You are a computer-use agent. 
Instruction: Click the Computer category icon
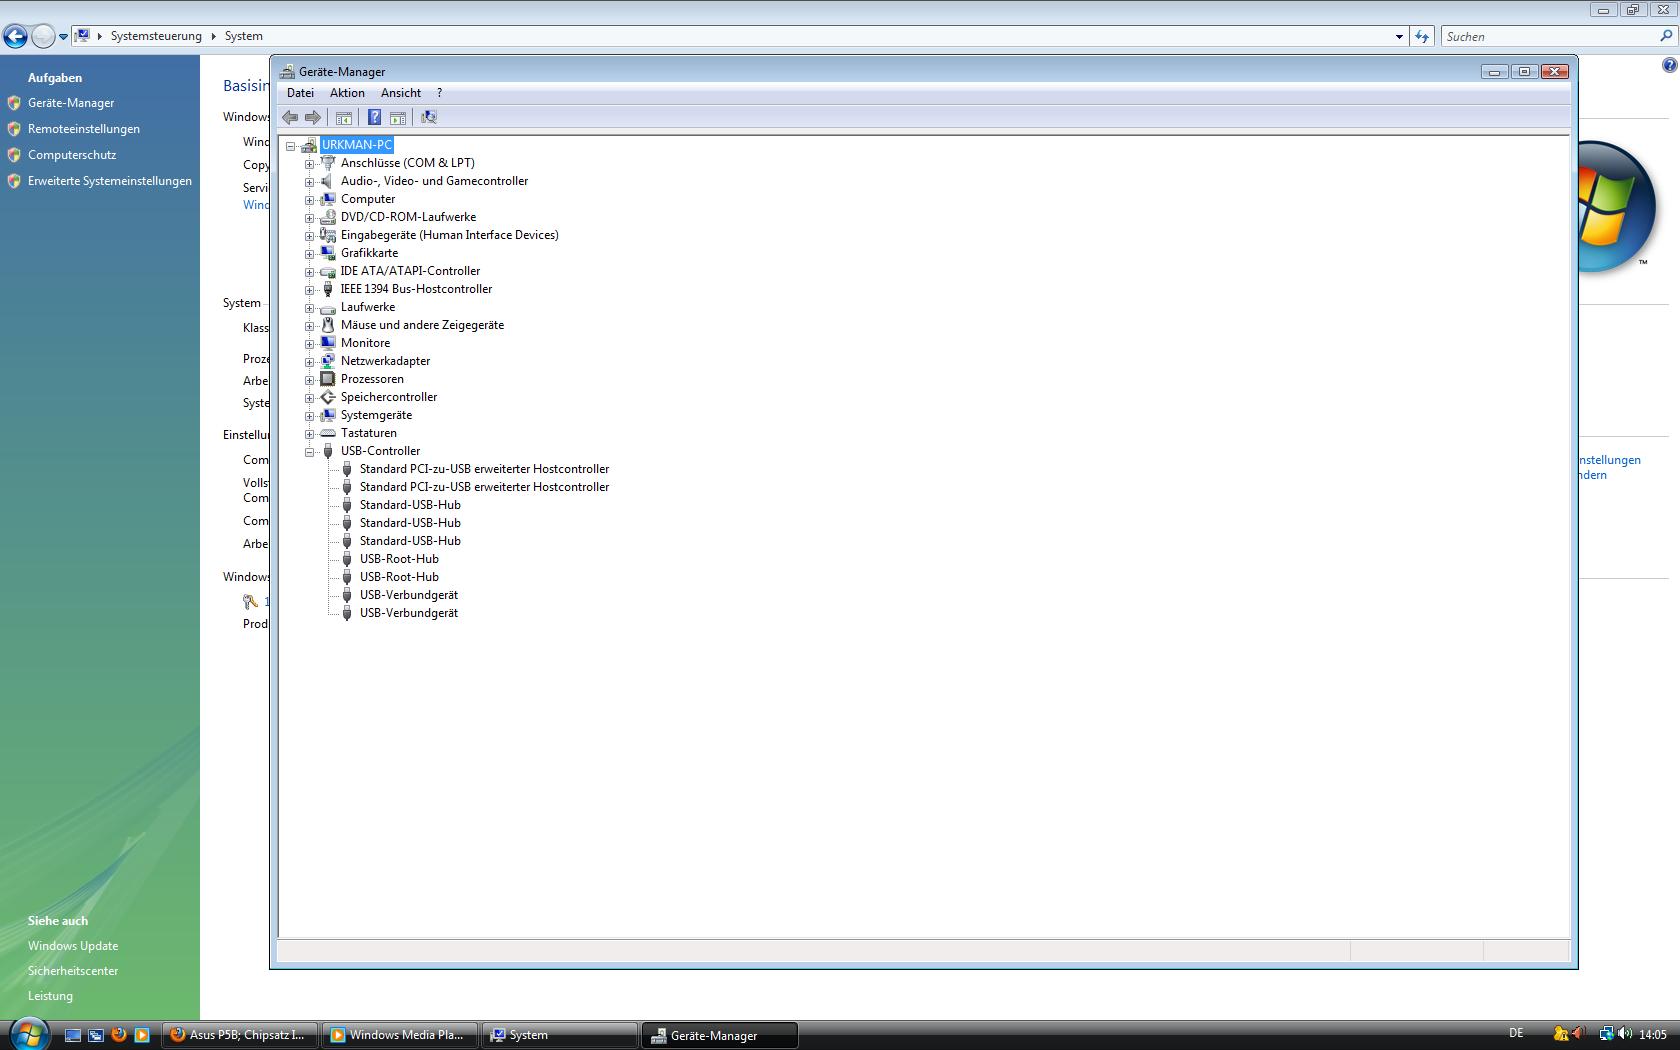pyautogui.click(x=328, y=199)
